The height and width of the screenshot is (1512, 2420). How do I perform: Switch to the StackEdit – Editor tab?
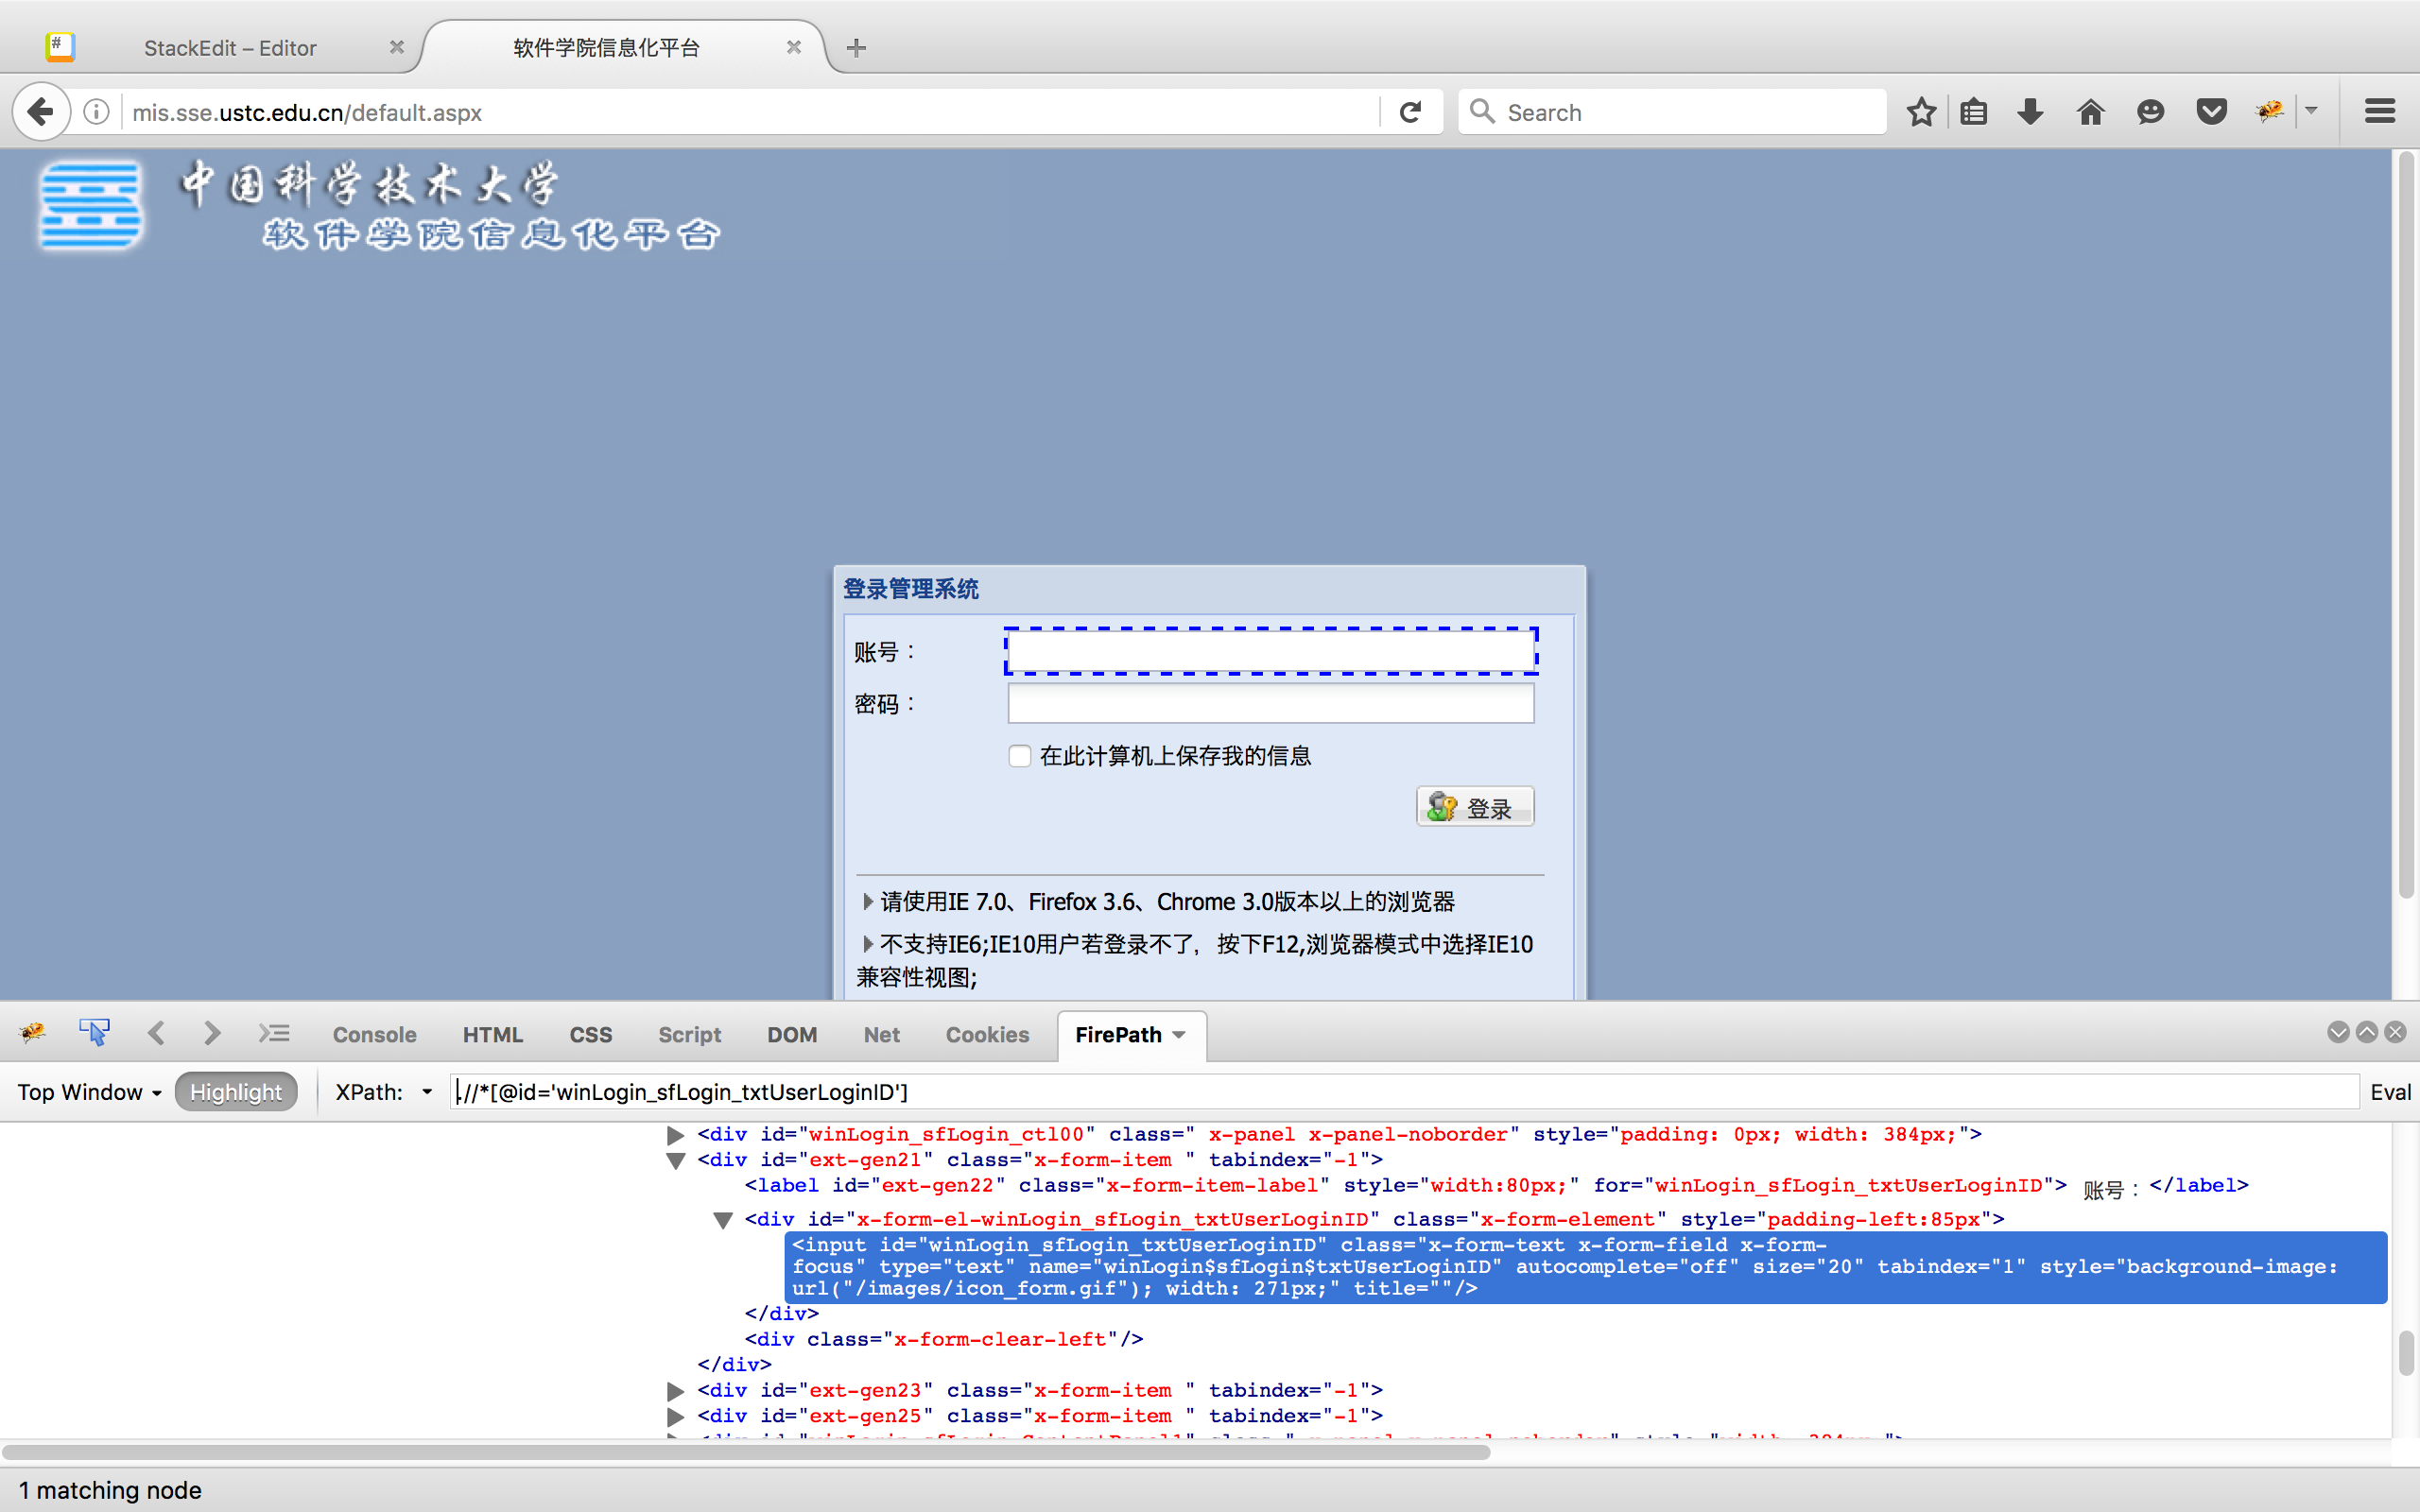230,47
